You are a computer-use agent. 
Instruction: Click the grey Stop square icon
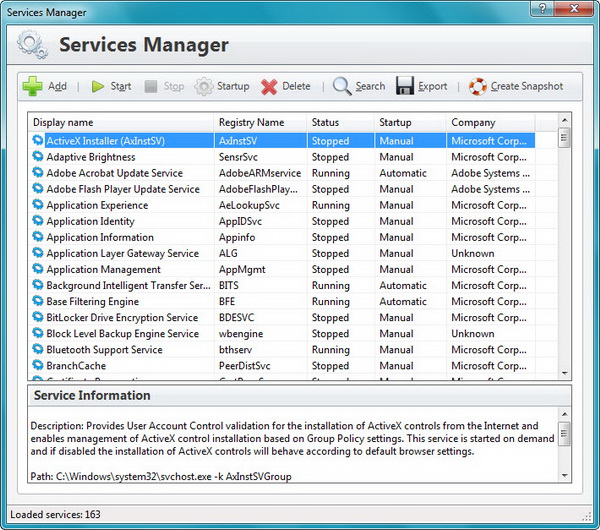click(x=151, y=86)
